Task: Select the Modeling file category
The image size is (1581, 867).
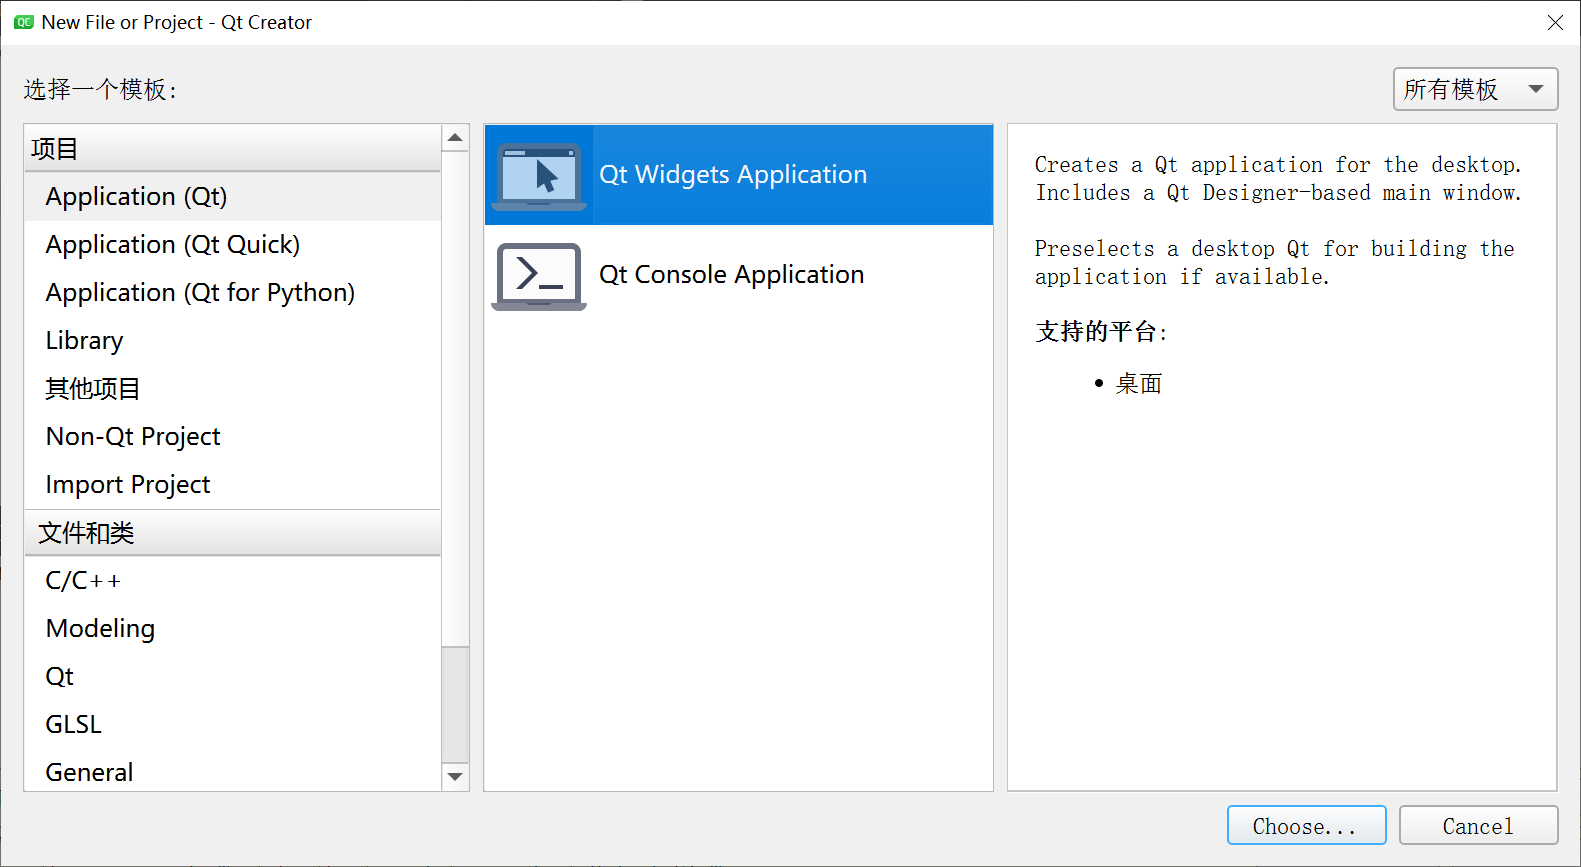Action: [x=232, y=629]
